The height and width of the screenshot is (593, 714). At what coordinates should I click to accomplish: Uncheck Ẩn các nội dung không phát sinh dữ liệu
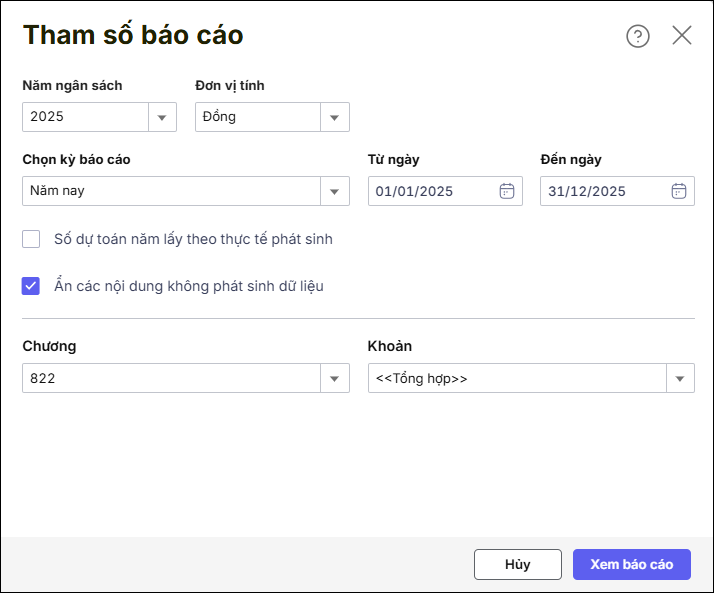click(31, 286)
